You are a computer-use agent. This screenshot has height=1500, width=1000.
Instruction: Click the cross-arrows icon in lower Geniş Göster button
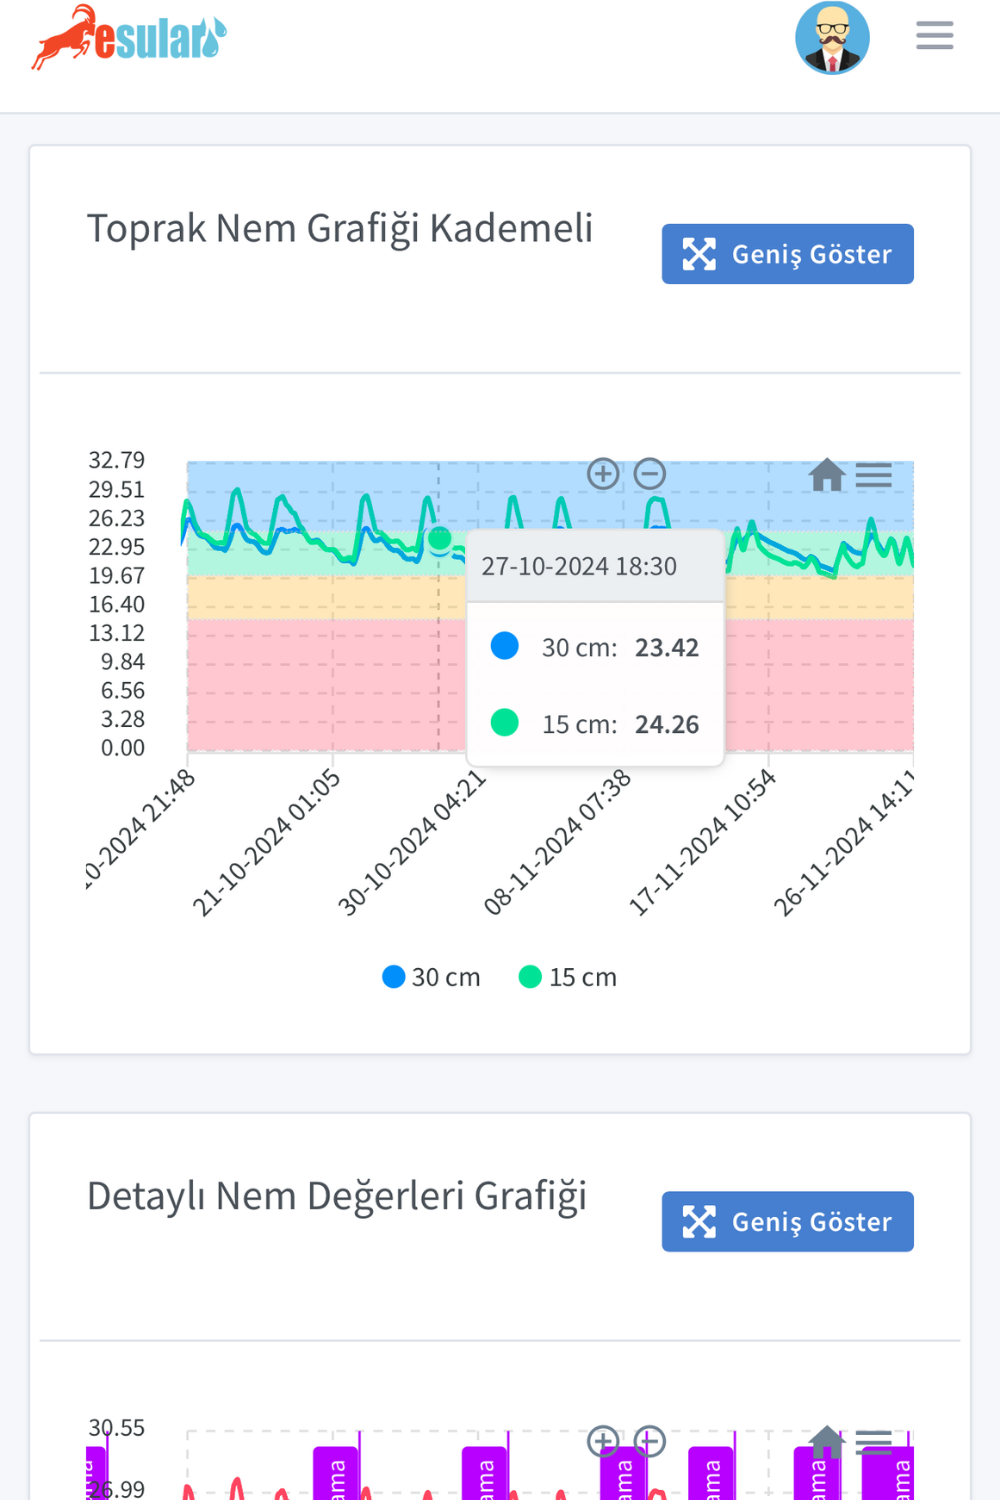(x=700, y=1221)
